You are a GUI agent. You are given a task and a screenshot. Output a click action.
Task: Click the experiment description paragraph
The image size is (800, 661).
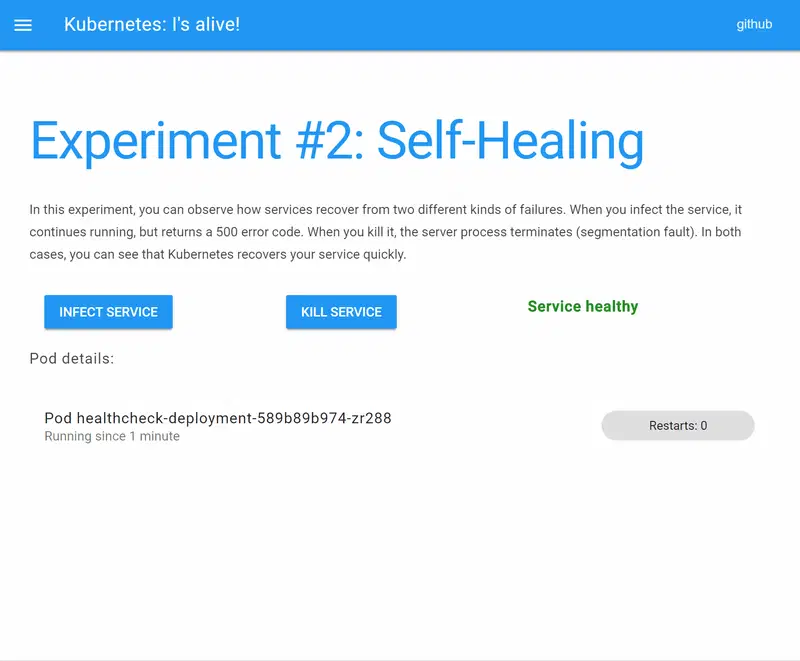pos(386,232)
